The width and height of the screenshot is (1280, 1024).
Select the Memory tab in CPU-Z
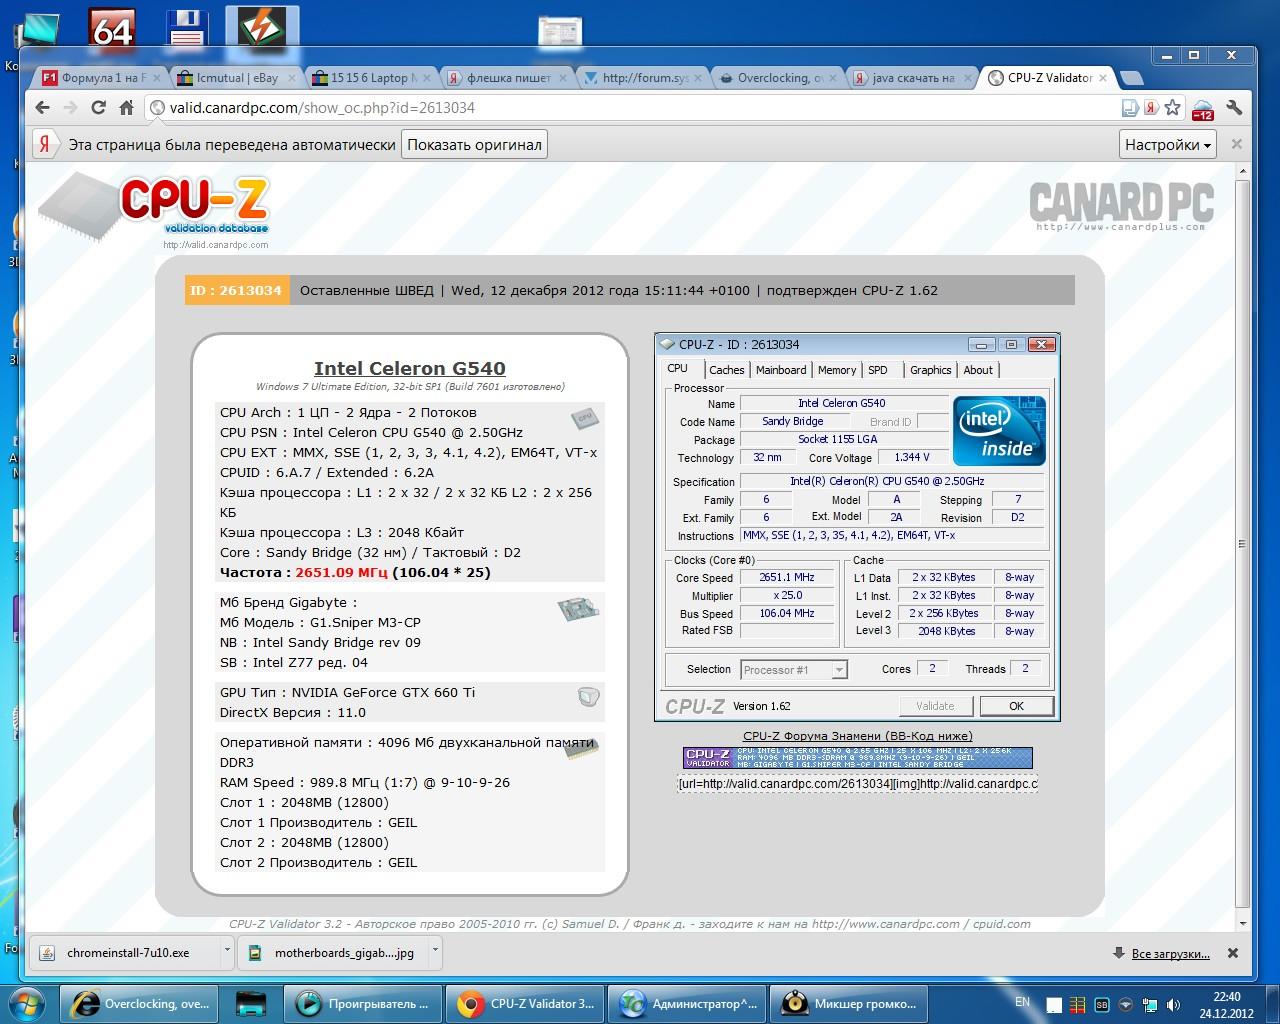[837, 370]
